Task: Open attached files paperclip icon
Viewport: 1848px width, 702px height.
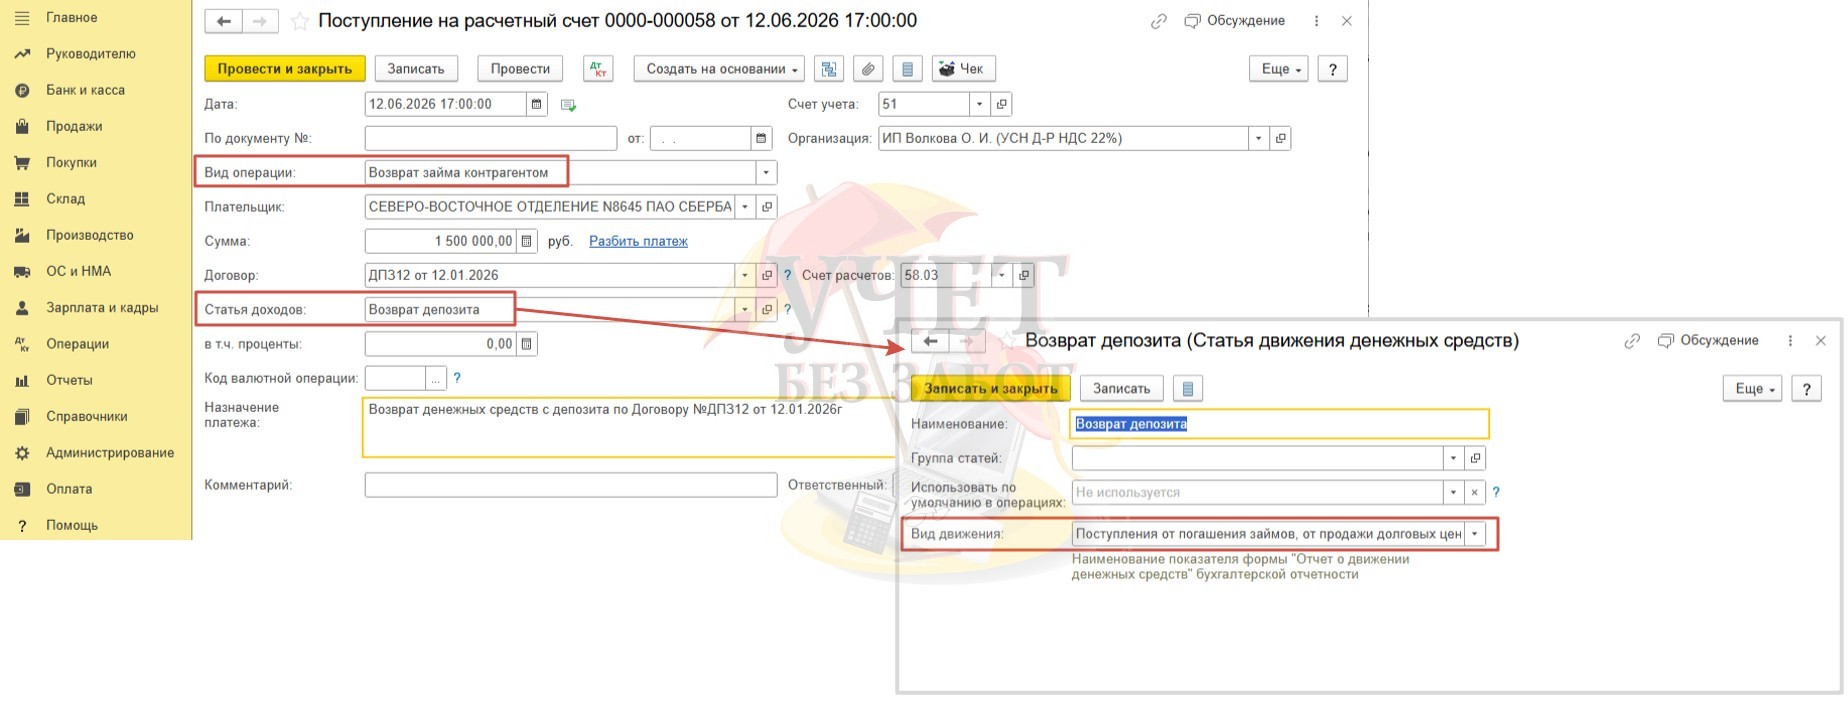Action: click(868, 69)
